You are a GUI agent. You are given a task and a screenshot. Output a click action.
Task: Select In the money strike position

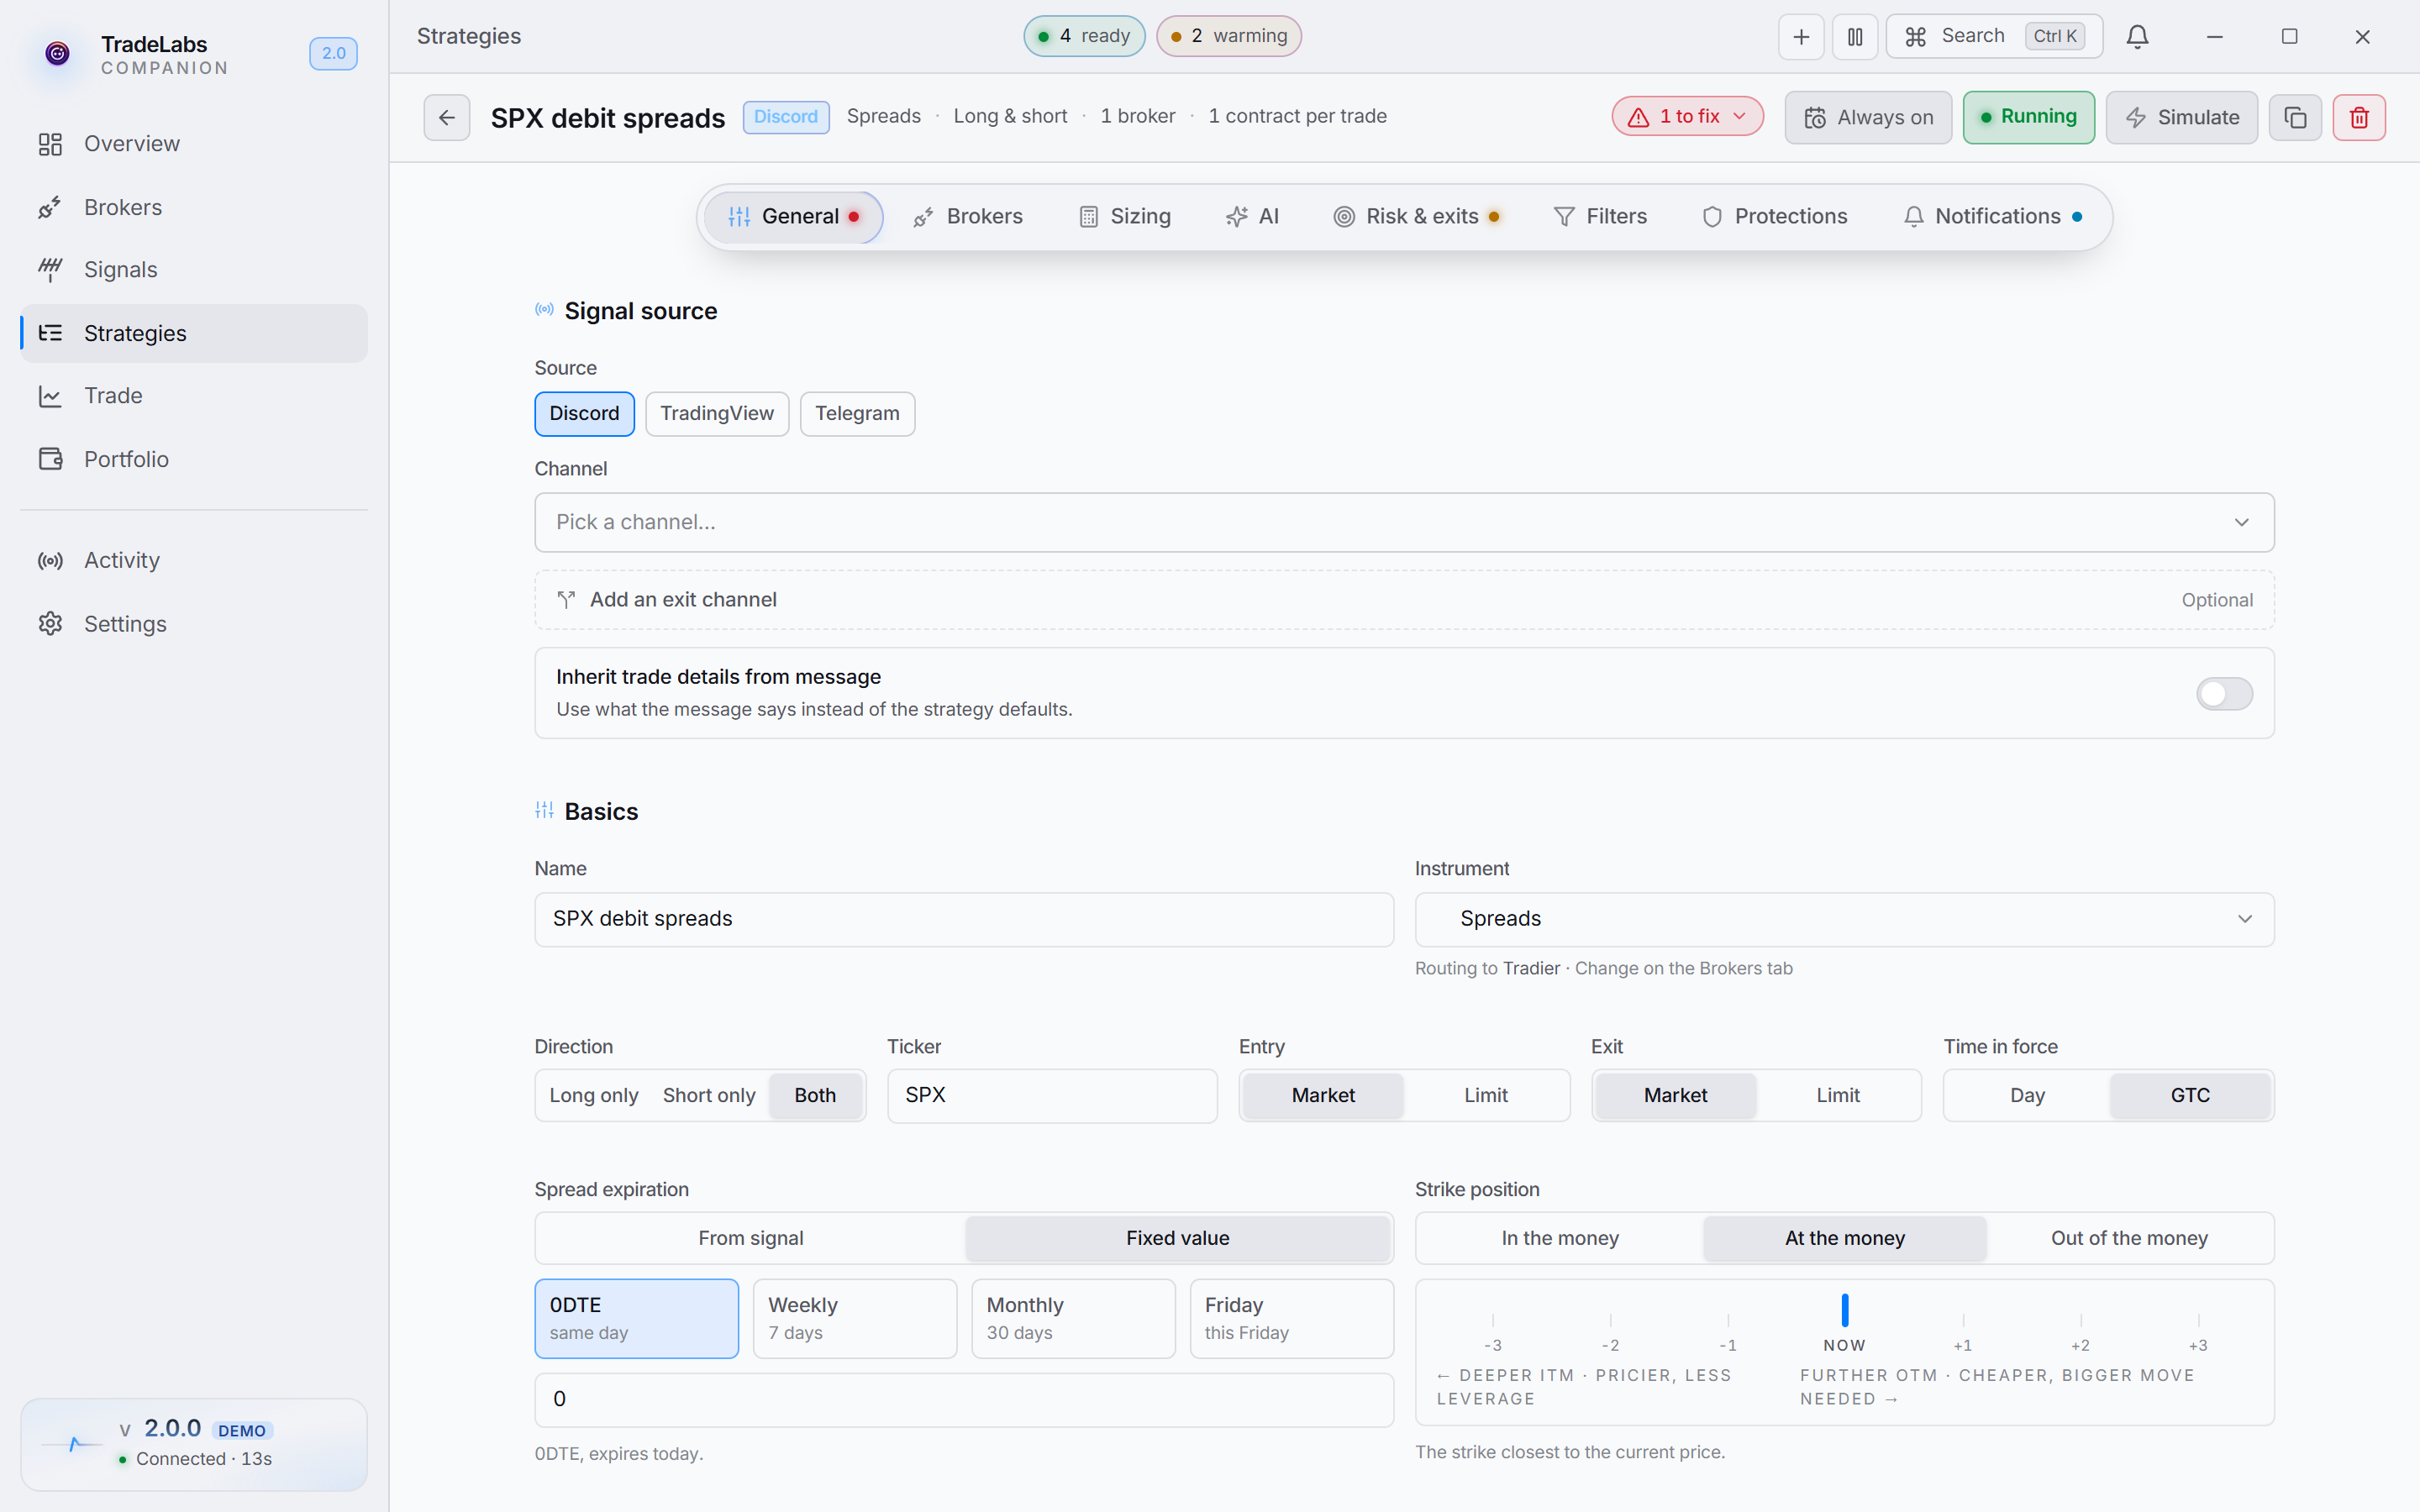point(1560,1239)
